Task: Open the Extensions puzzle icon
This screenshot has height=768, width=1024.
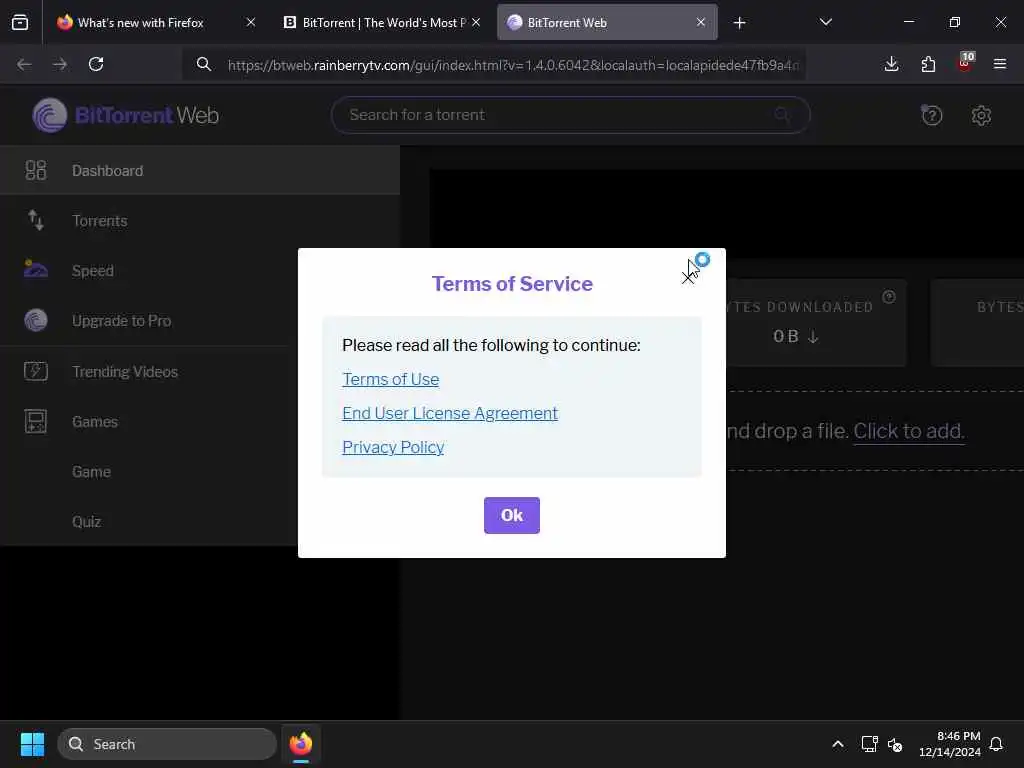Action: pyautogui.click(x=928, y=64)
